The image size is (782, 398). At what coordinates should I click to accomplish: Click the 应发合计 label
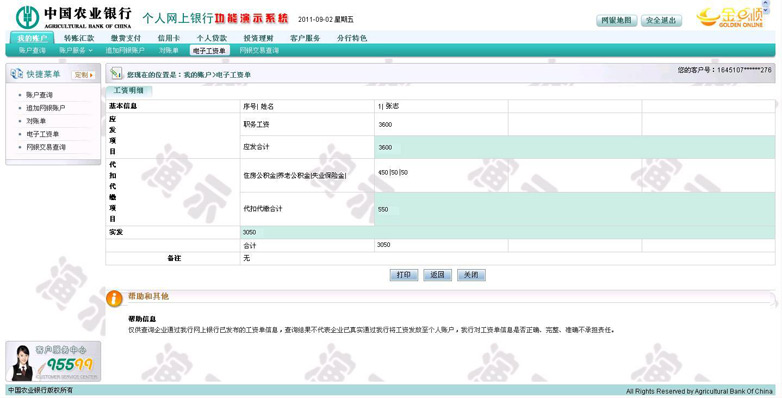pyautogui.click(x=256, y=147)
